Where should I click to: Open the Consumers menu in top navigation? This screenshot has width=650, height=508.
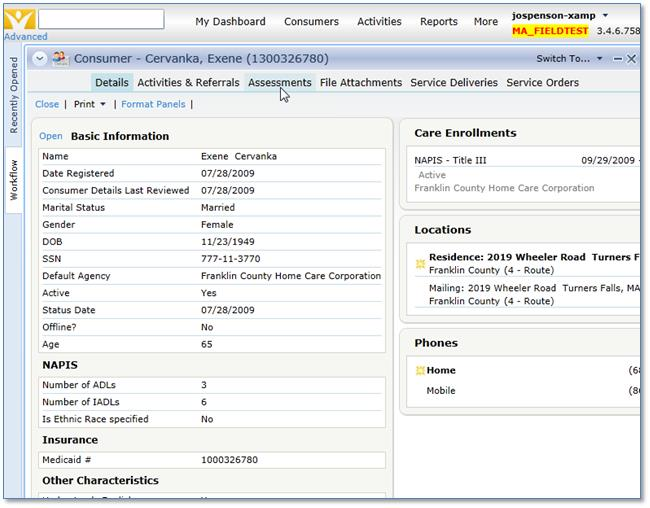point(311,21)
